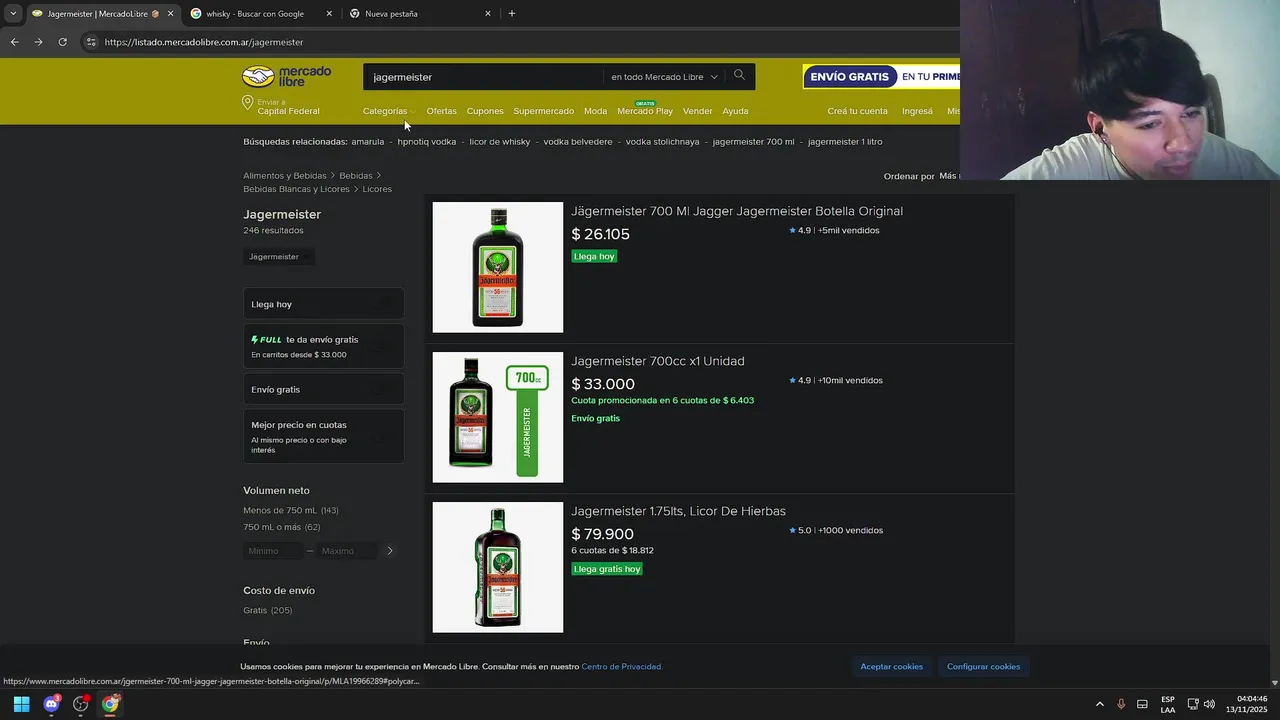Image resolution: width=1280 pixels, height=720 pixels.
Task: Click the browser forward arrow
Action: [38, 42]
